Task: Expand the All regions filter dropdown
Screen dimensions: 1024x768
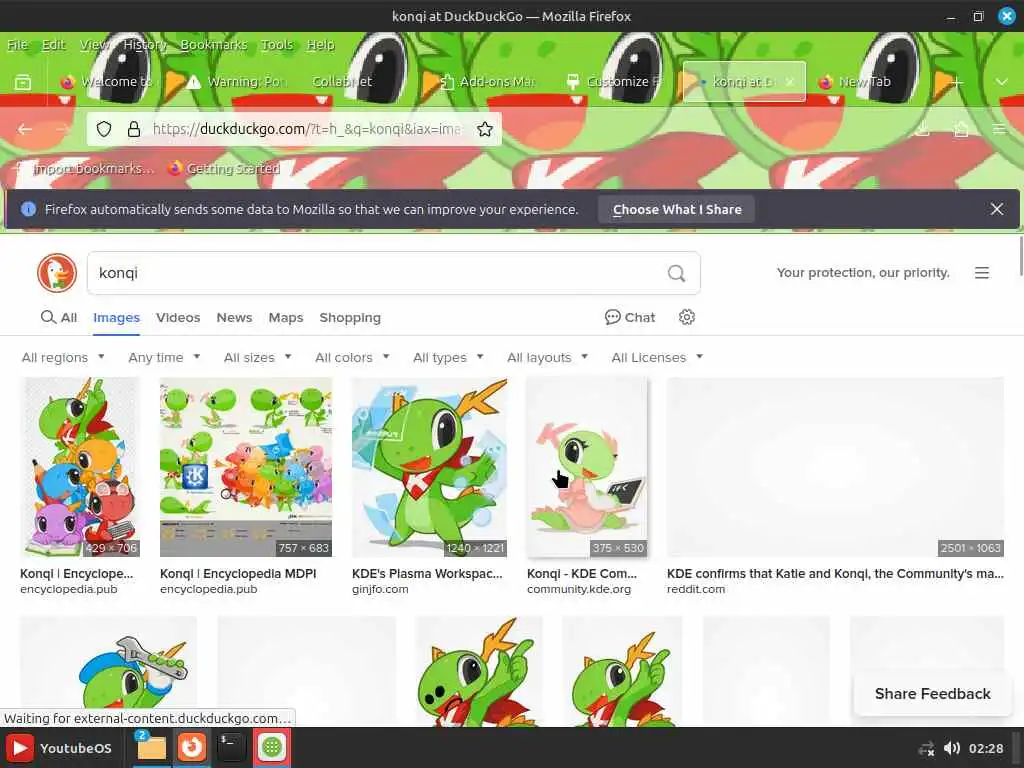Action: 63,357
